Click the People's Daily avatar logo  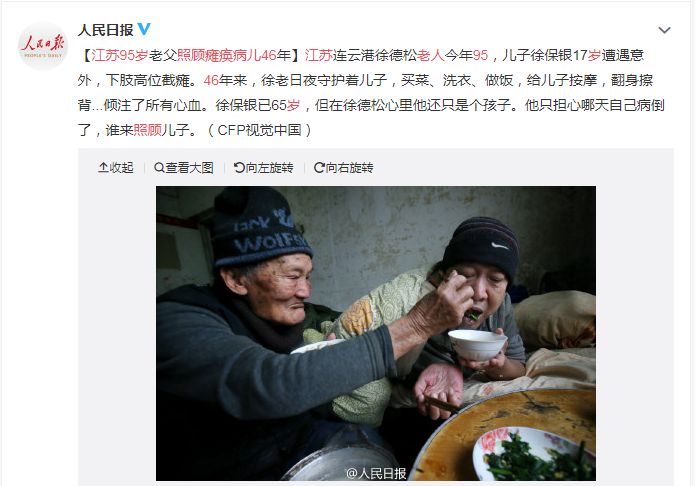43,47
